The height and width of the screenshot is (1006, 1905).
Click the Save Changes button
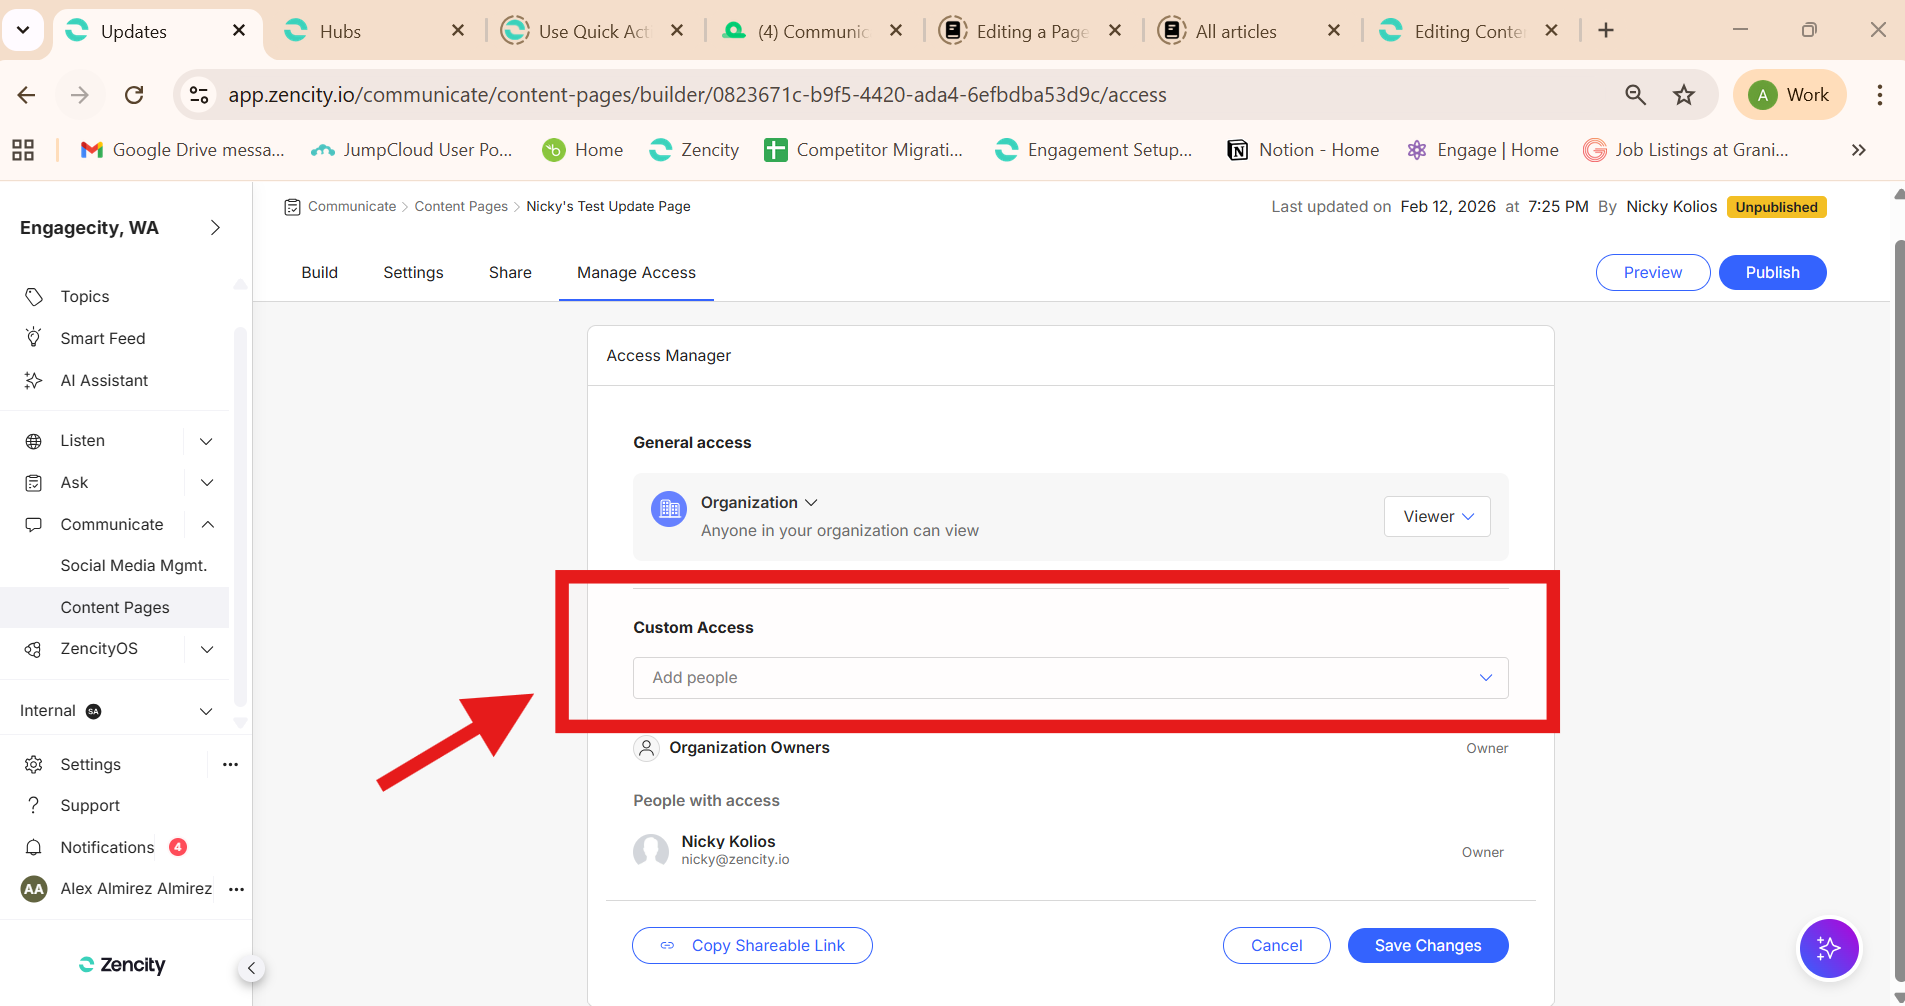(1427, 946)
